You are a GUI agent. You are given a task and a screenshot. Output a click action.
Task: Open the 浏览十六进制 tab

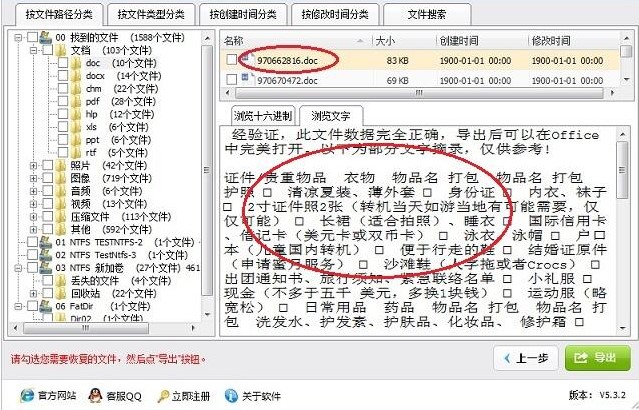[x=263, y=116]
